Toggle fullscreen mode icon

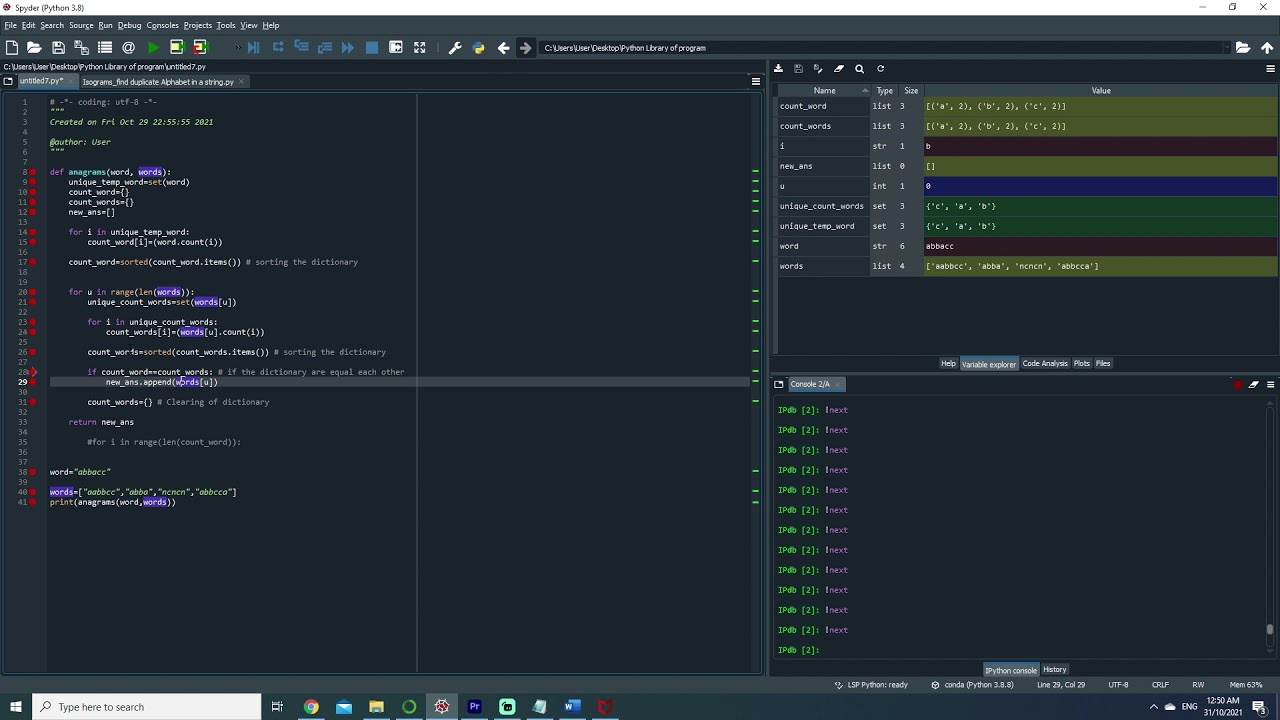420,47
